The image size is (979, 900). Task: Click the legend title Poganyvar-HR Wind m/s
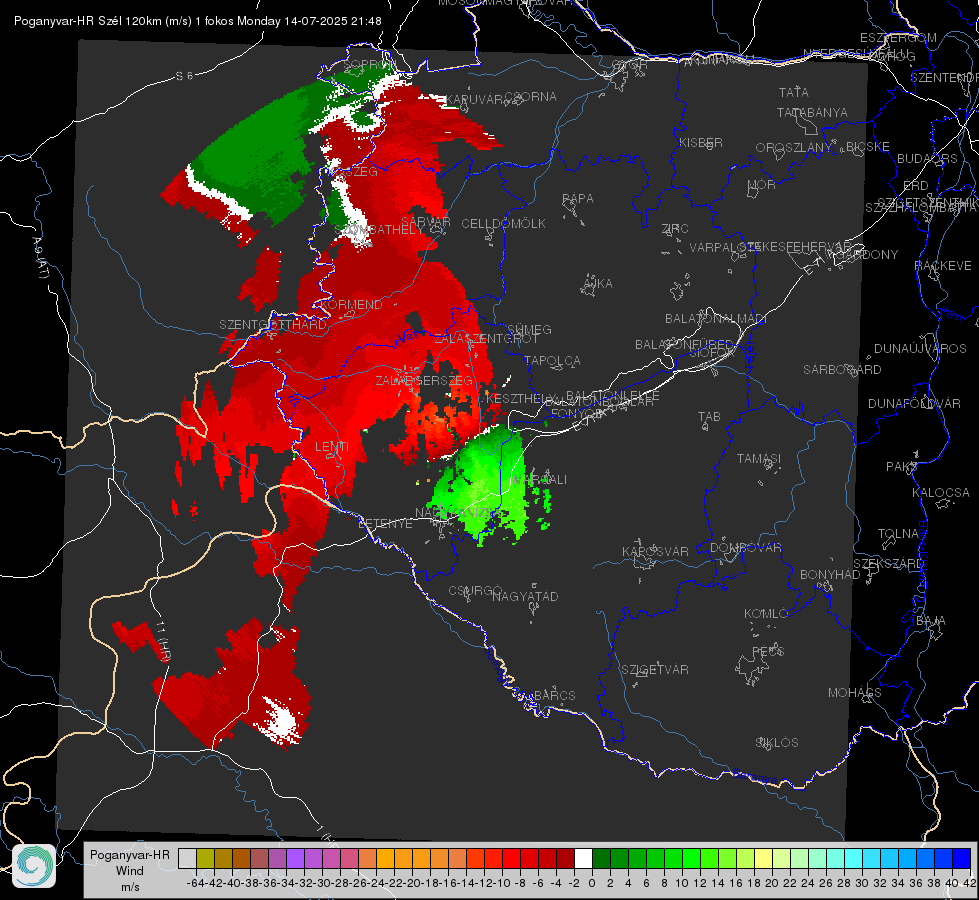[130, 871]
